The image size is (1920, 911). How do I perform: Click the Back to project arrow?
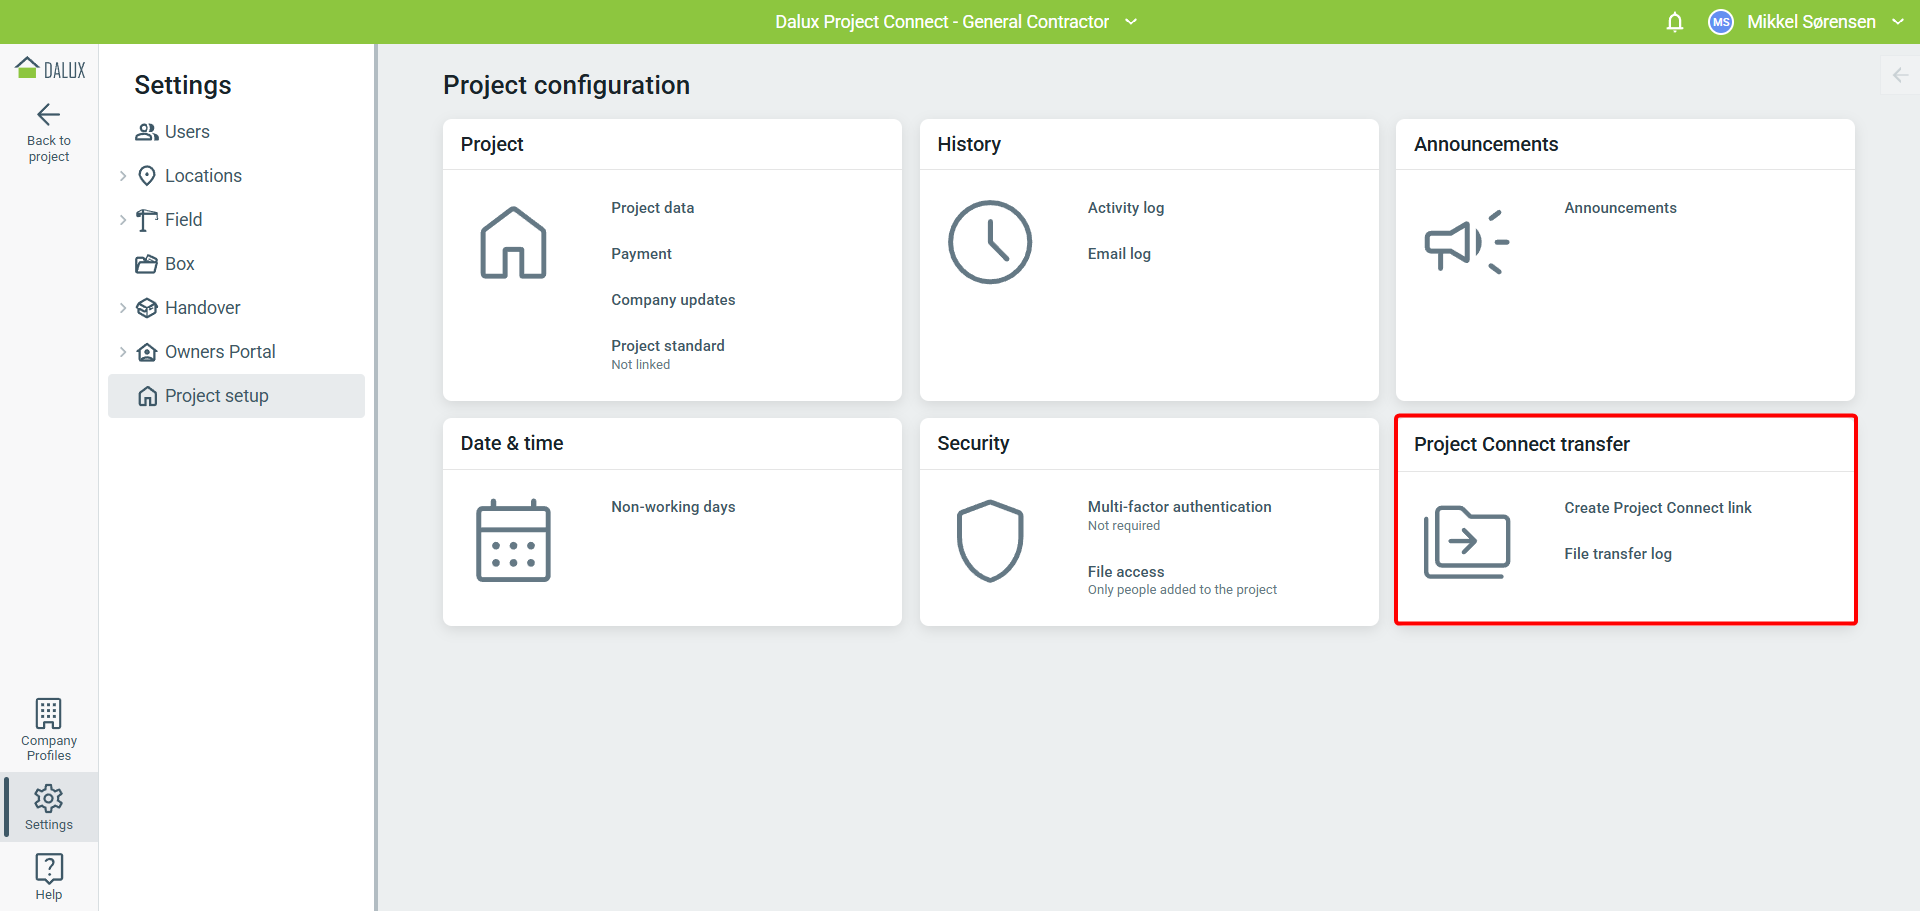48,115
